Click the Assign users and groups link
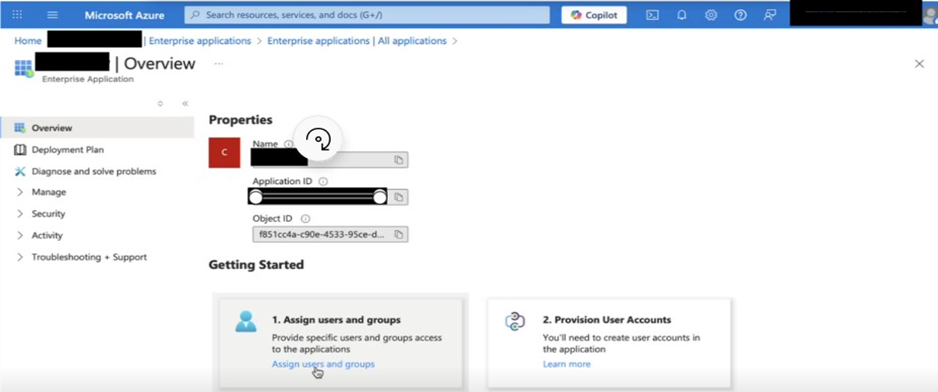This screenshot has width=938, height=392. coord(323,364)
